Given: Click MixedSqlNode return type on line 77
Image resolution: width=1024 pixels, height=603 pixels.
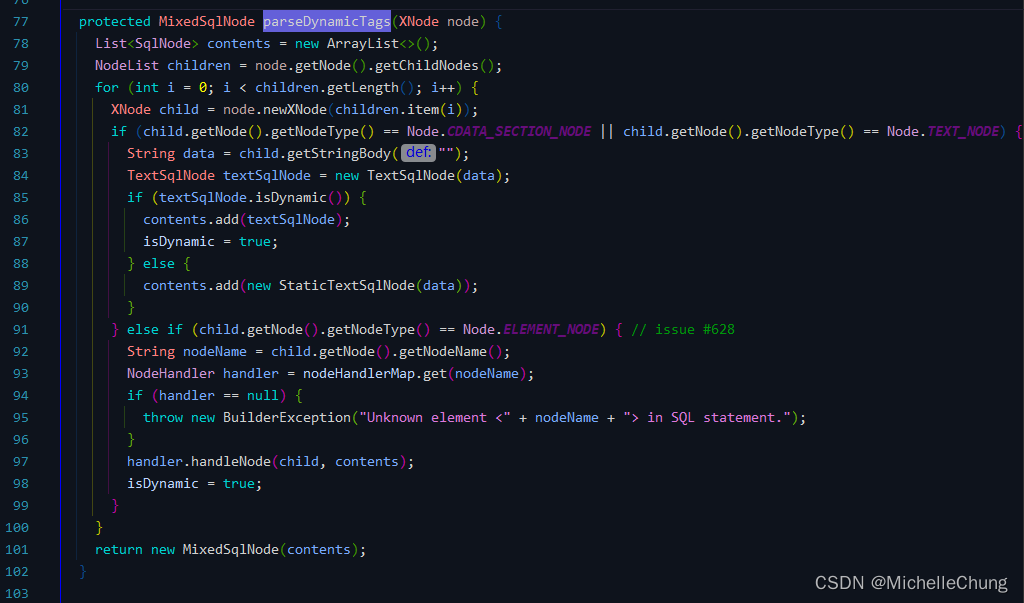Looking at the screenshot, I should pyautogui.click(x=206, y=22).
